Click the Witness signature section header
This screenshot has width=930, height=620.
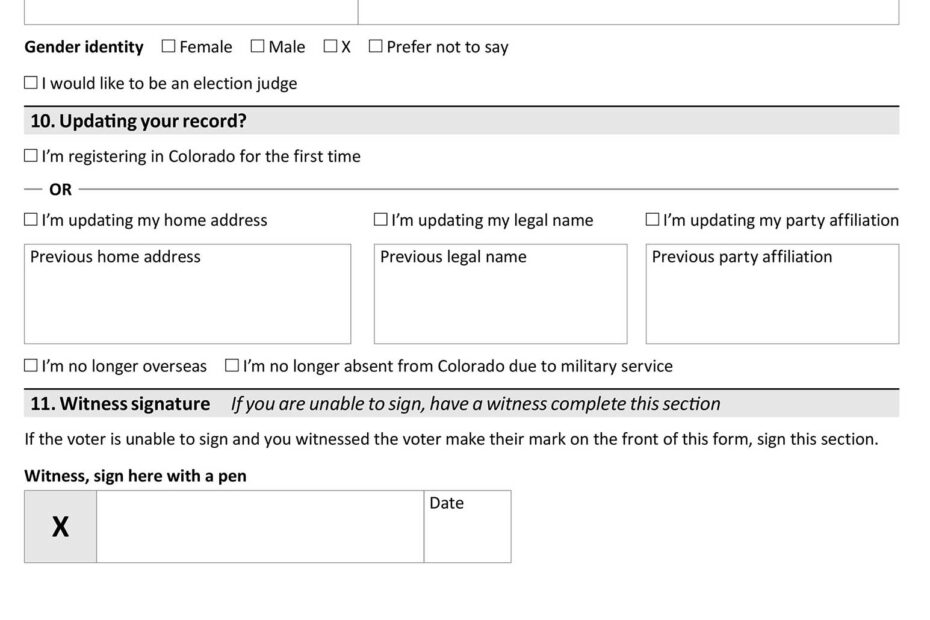tap(120, 403)
